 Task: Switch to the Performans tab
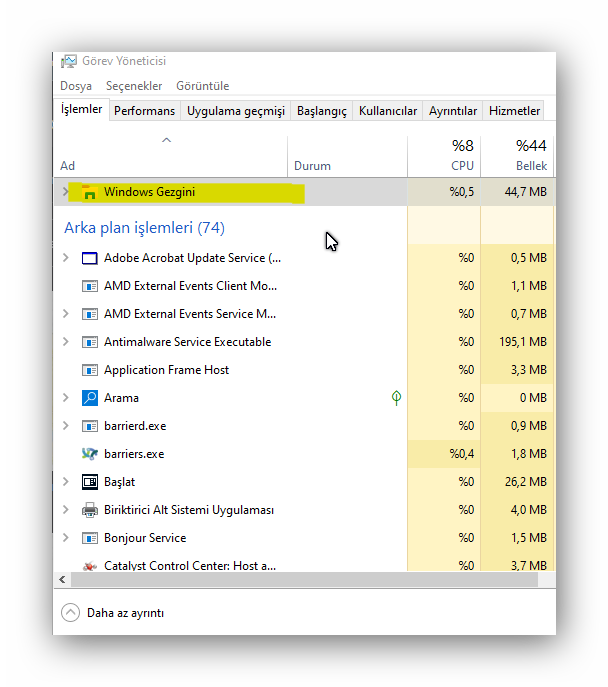click(x=145, y=111)
